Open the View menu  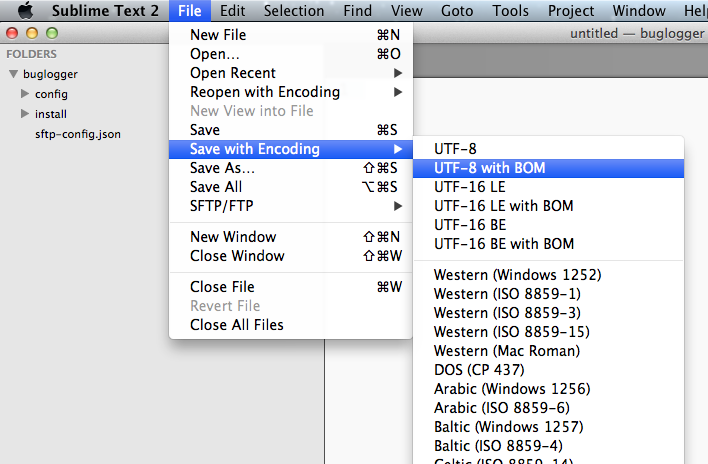click(406, 10)
